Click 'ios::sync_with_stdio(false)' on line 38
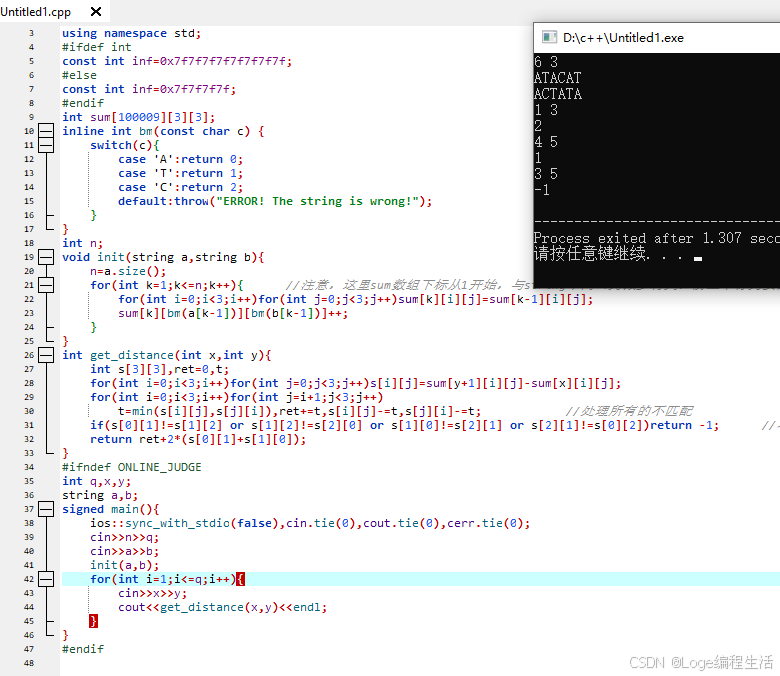 (x=184, y=523)
